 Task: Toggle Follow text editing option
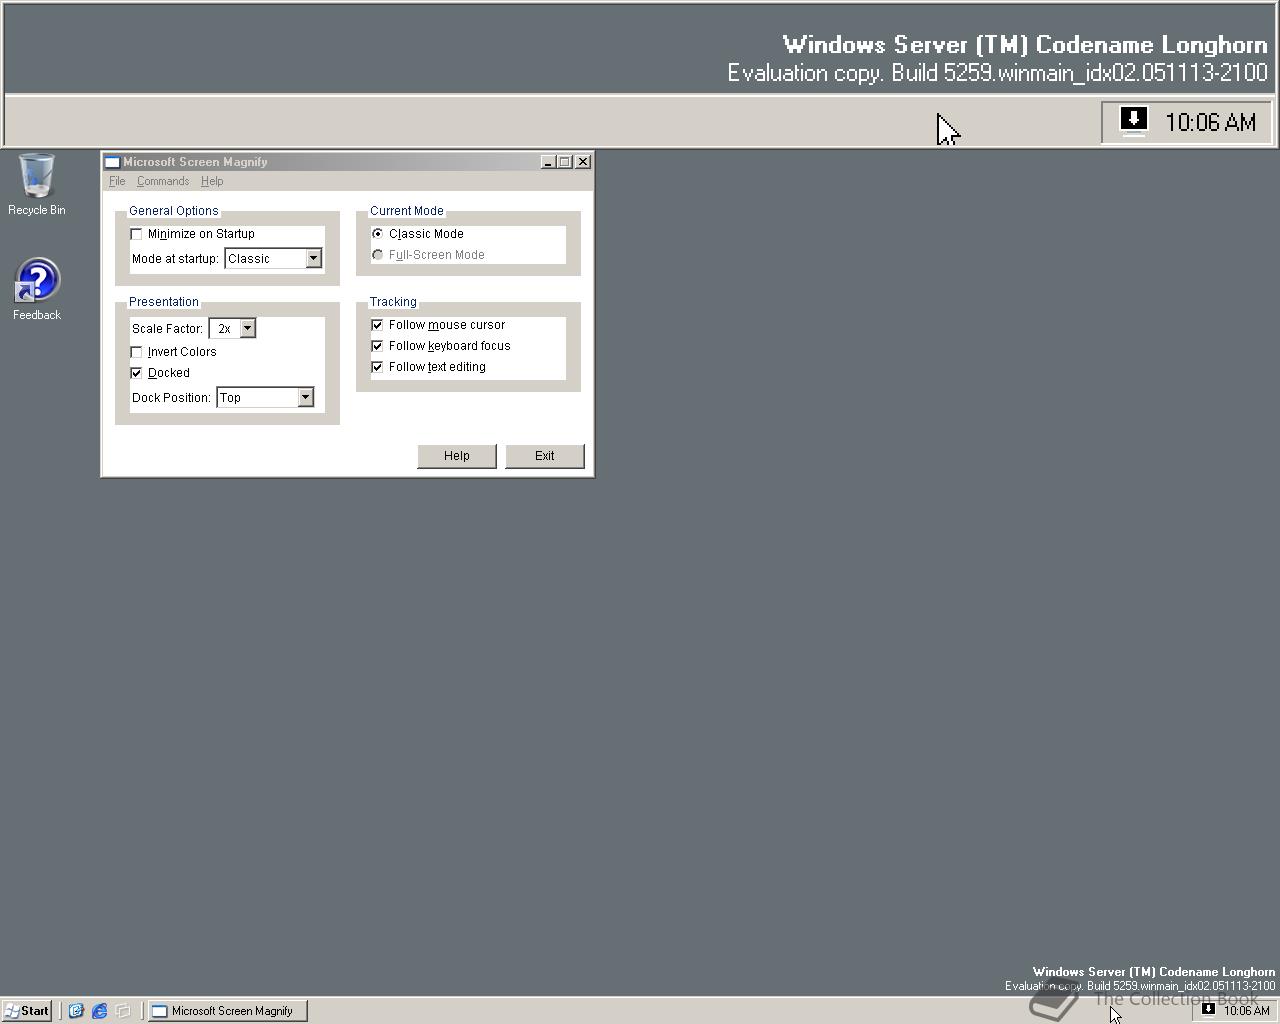(x=378, y=367)
